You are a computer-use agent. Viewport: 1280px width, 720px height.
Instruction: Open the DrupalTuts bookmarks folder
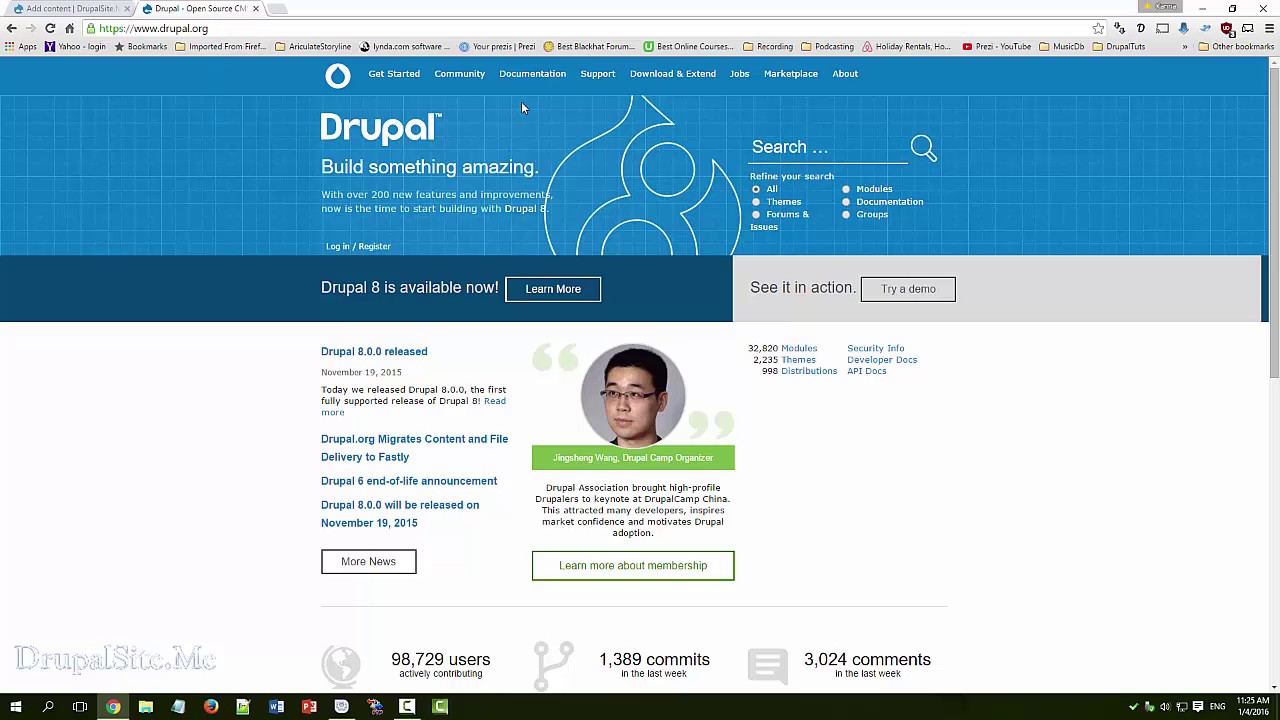[1119, 46]
